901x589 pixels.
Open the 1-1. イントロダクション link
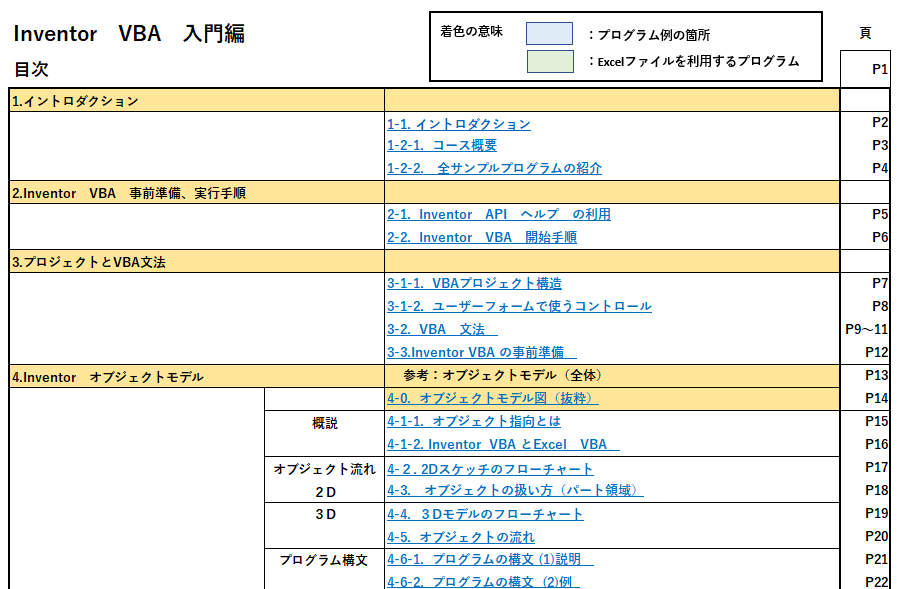click(456, 124)
